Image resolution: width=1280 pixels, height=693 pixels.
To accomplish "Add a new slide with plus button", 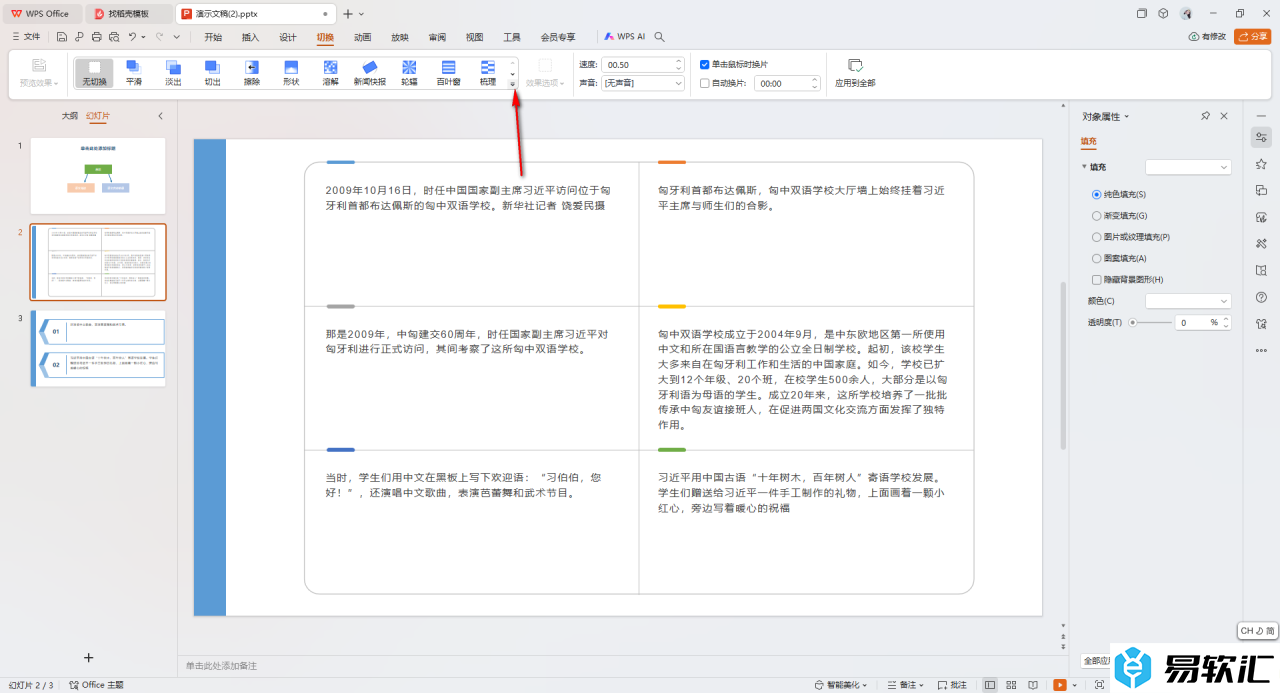I will [88, 657].
